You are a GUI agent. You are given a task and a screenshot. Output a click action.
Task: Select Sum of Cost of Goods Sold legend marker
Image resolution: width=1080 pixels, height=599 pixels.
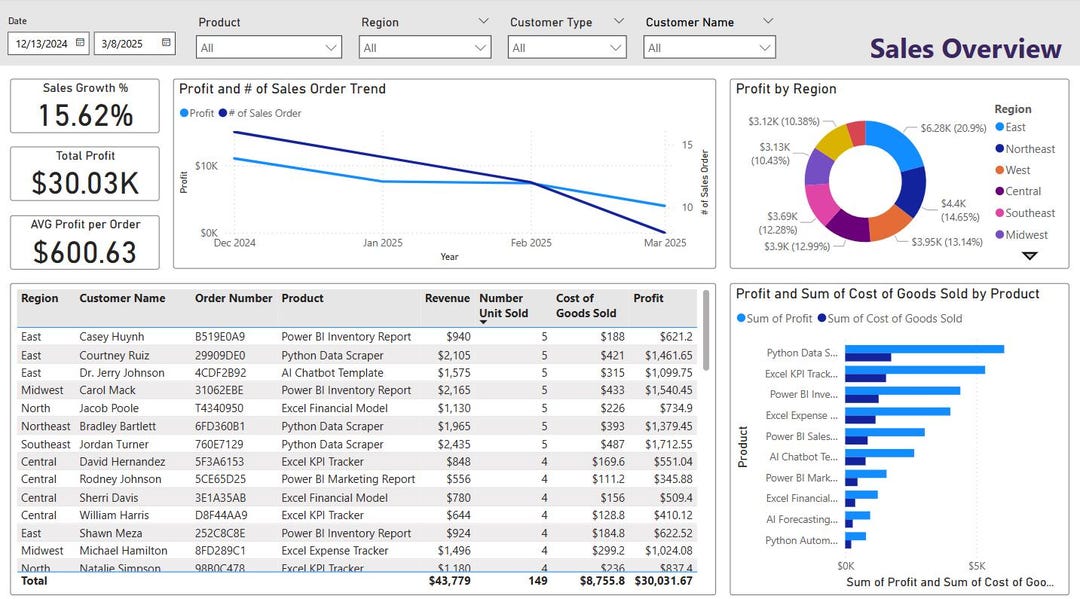[822, 318]
